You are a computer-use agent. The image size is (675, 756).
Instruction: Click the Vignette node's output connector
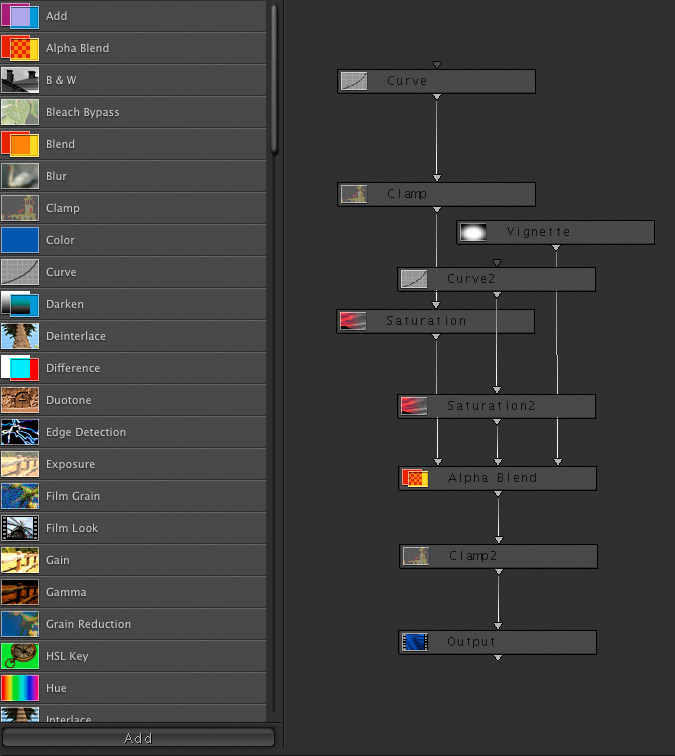pyautogui.click(x=556, y=247)
